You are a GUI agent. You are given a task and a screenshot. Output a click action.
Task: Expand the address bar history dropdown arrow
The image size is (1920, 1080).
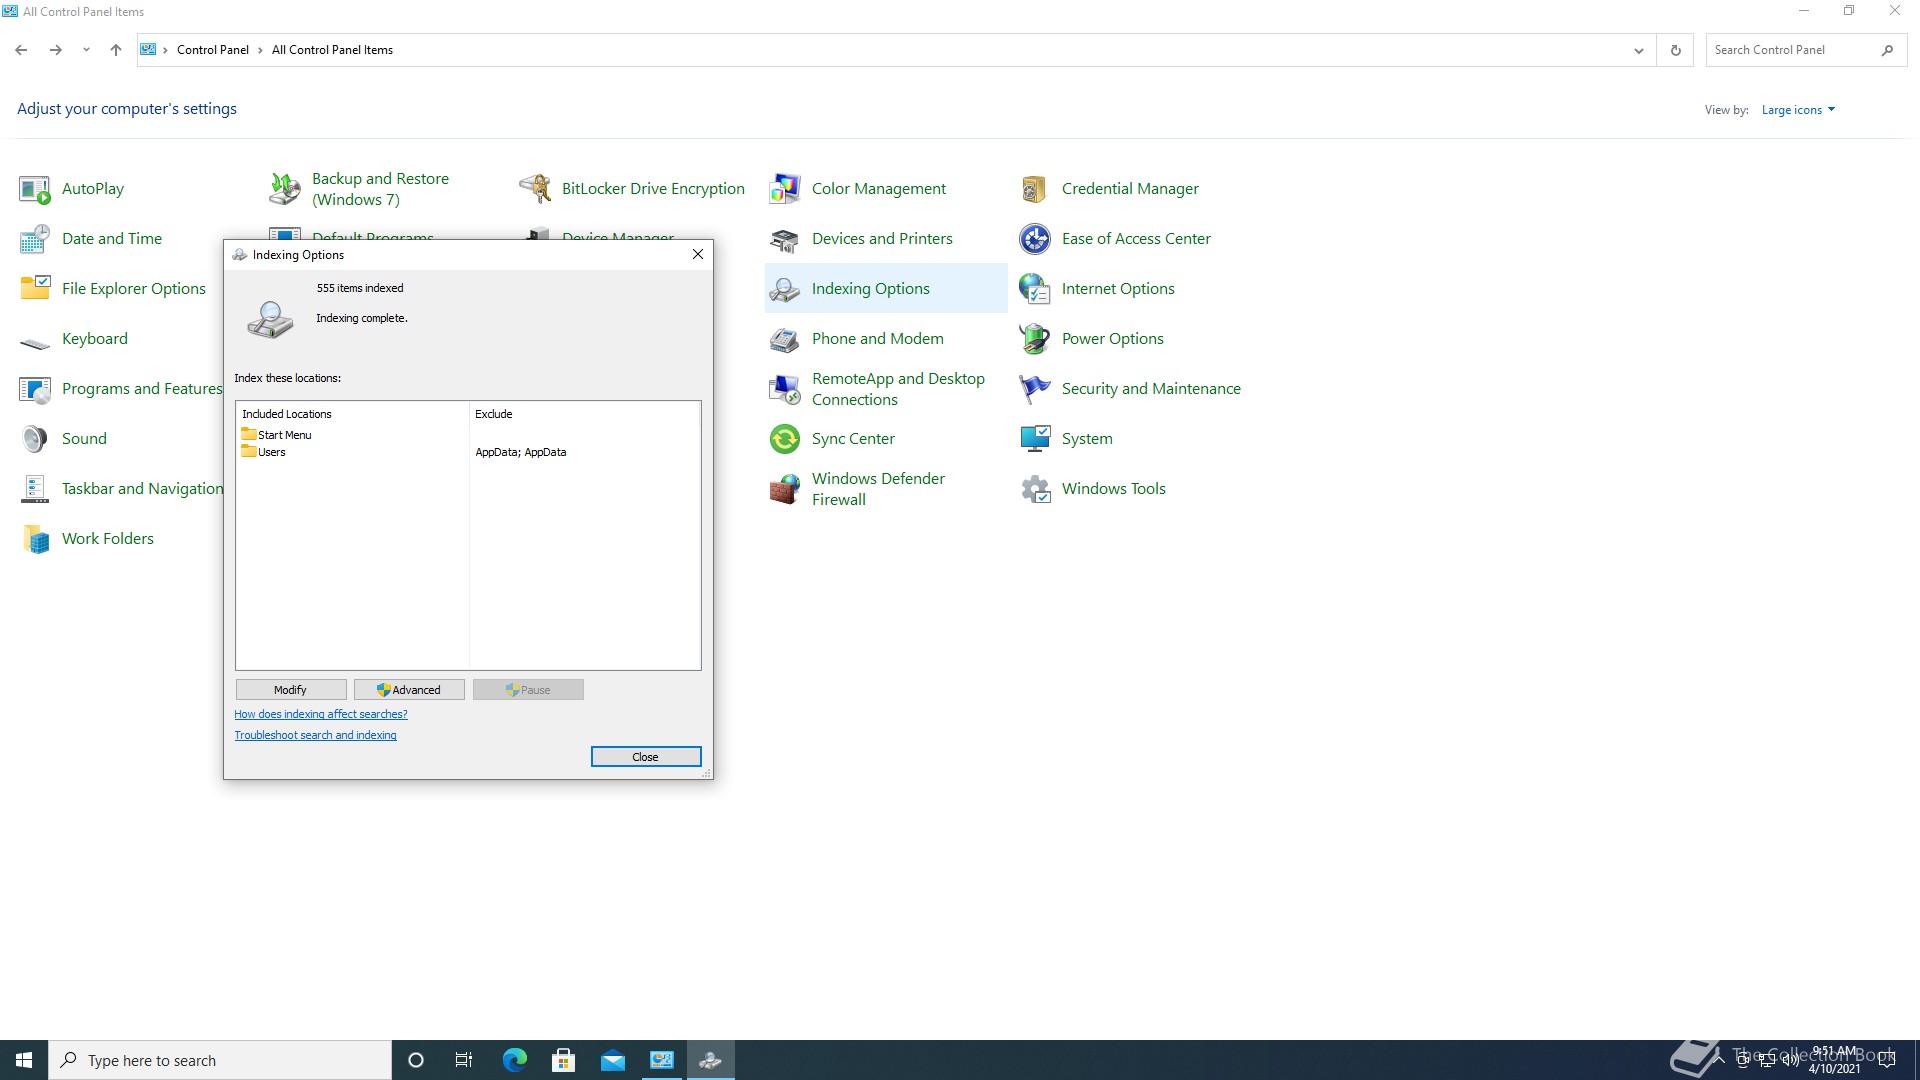click(x=1638, y=50)
